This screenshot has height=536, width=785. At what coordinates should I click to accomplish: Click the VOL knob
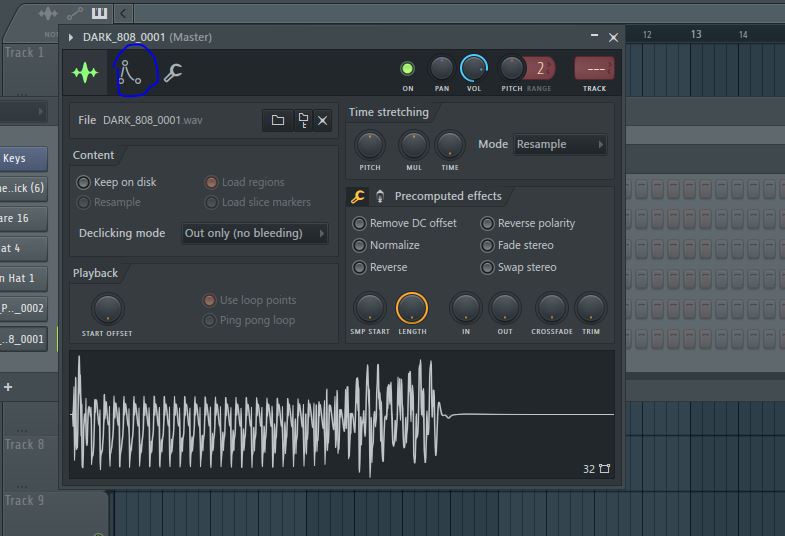472,69
